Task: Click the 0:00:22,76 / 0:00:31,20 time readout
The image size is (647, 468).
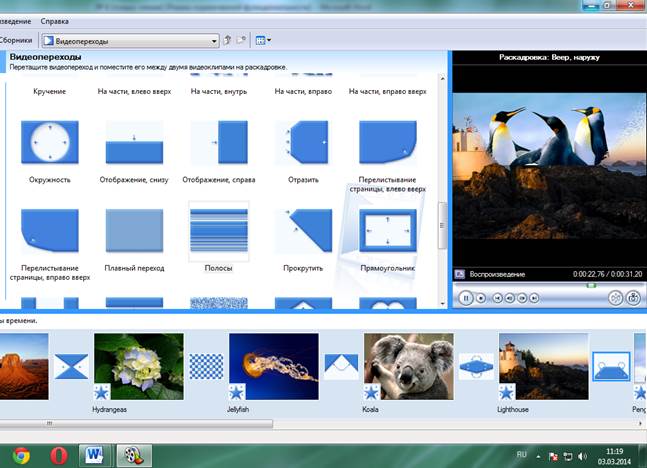Action: (x=607, y=274)
